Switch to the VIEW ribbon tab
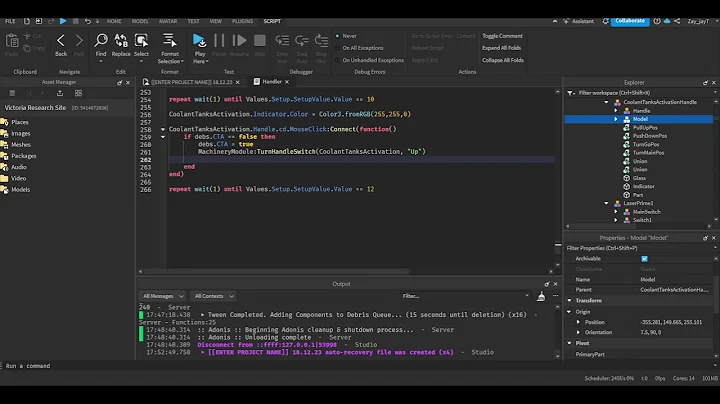The width and height of the screenshot is (720, 404). pos(215,21)
